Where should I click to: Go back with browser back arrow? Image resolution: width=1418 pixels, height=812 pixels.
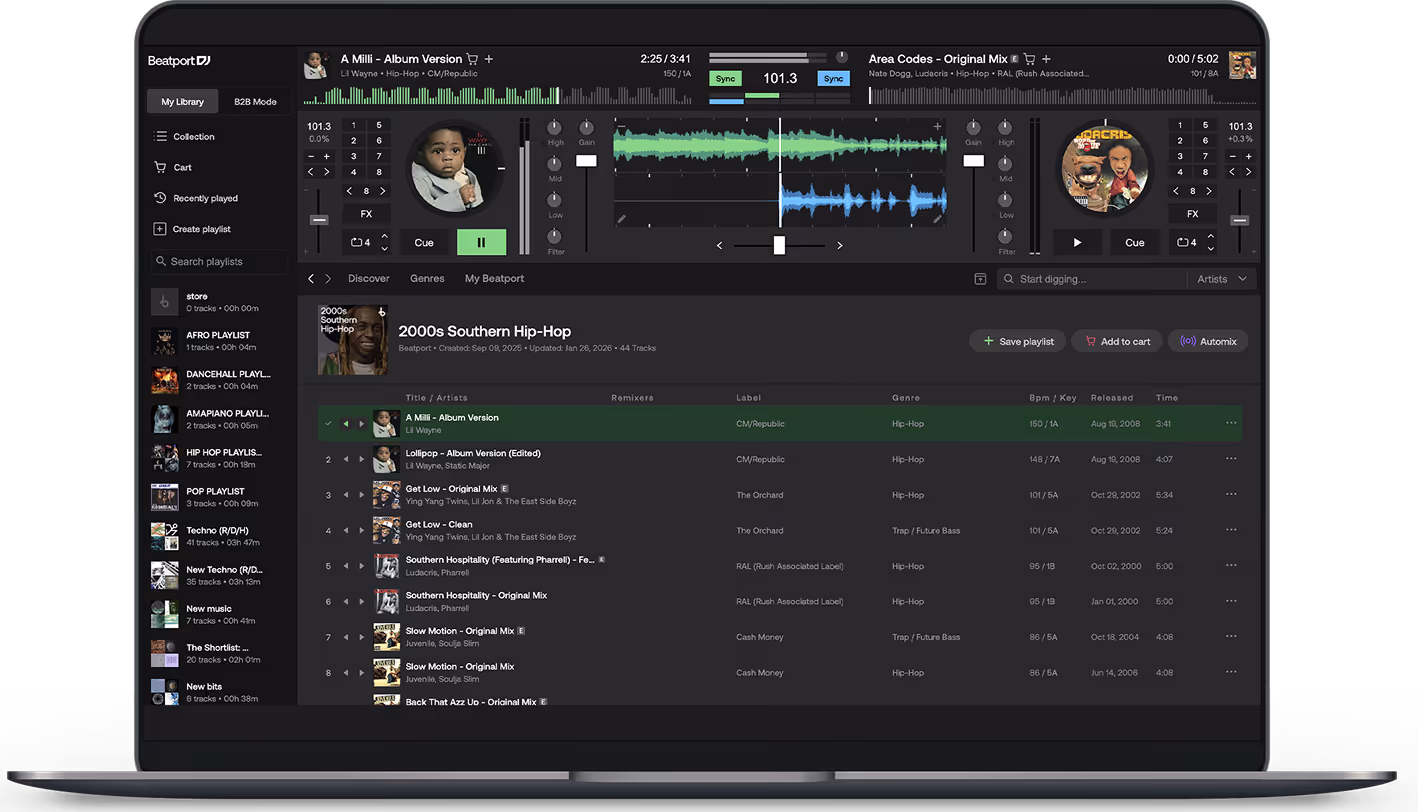311,279
